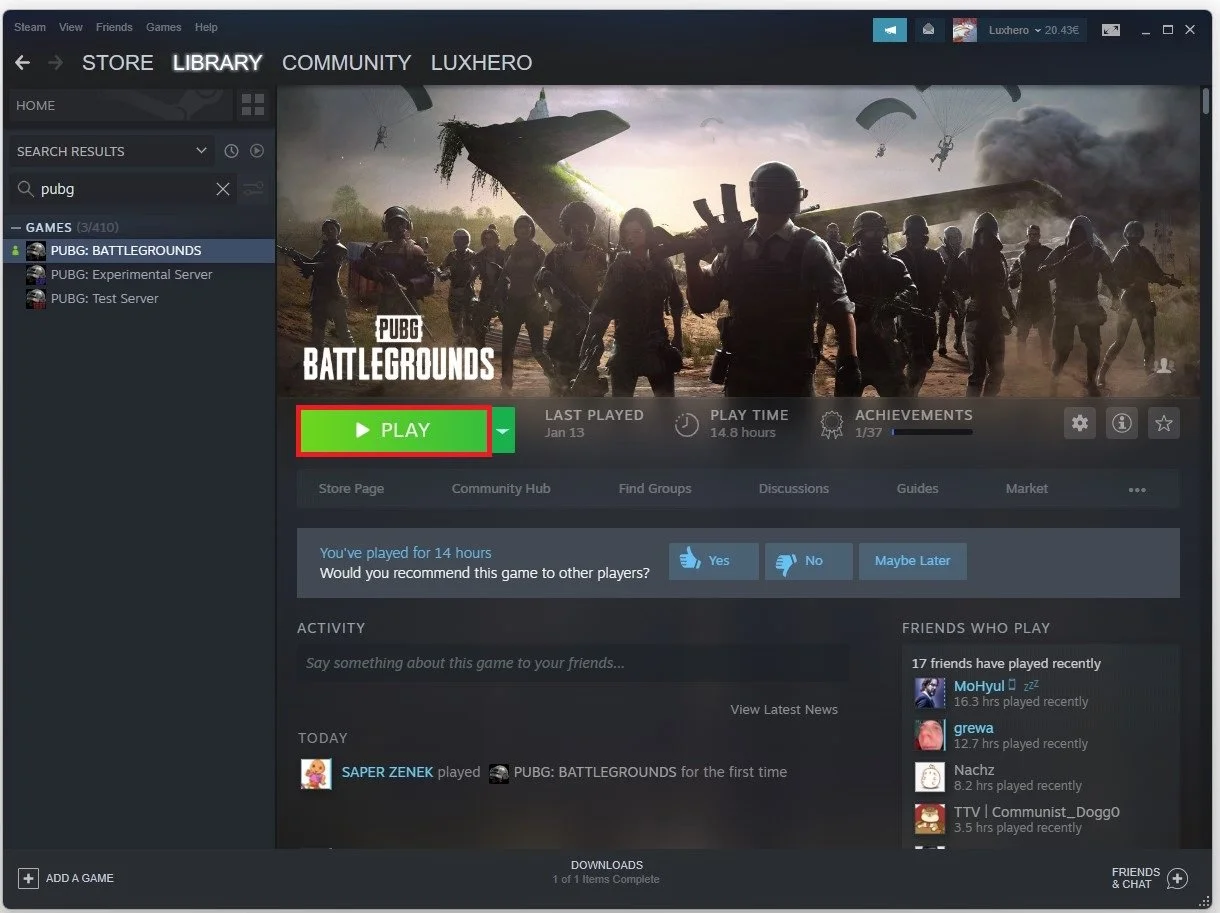The width and height of the screenshot is (1220, 913).
Task: Click the friends-who-play icon on banner
Action: point(1163,366)
